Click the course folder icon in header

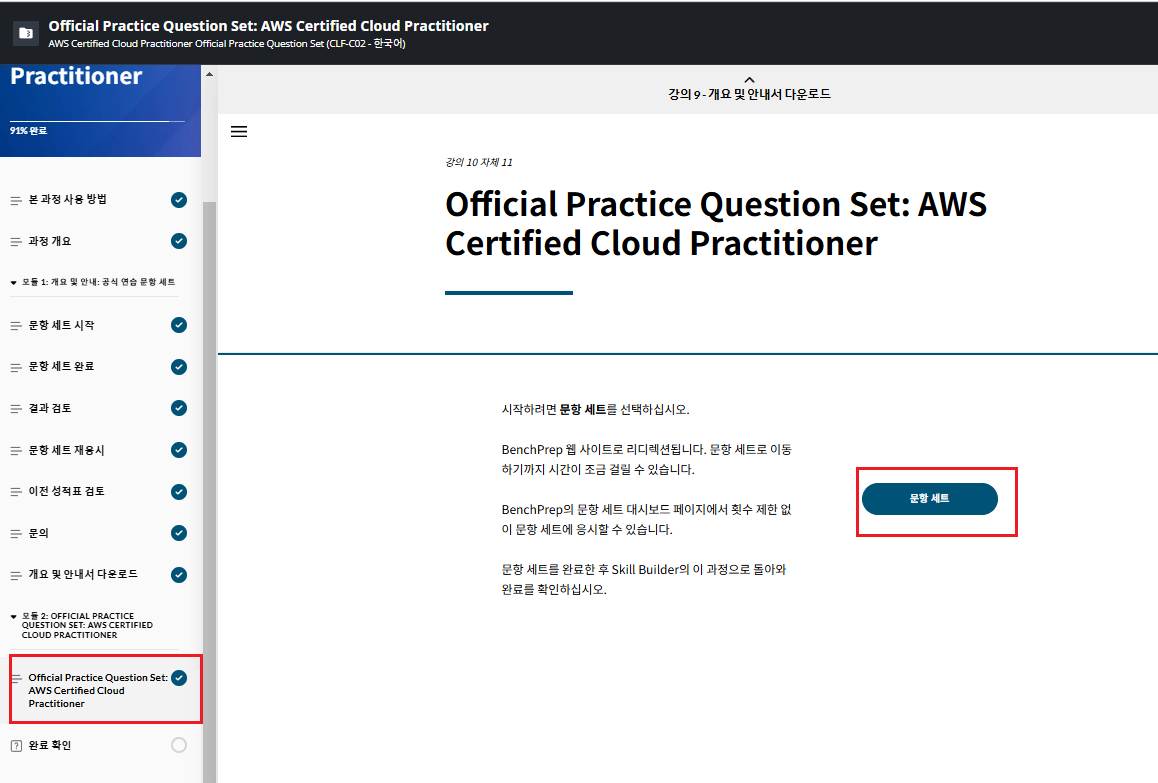point(26,33)
